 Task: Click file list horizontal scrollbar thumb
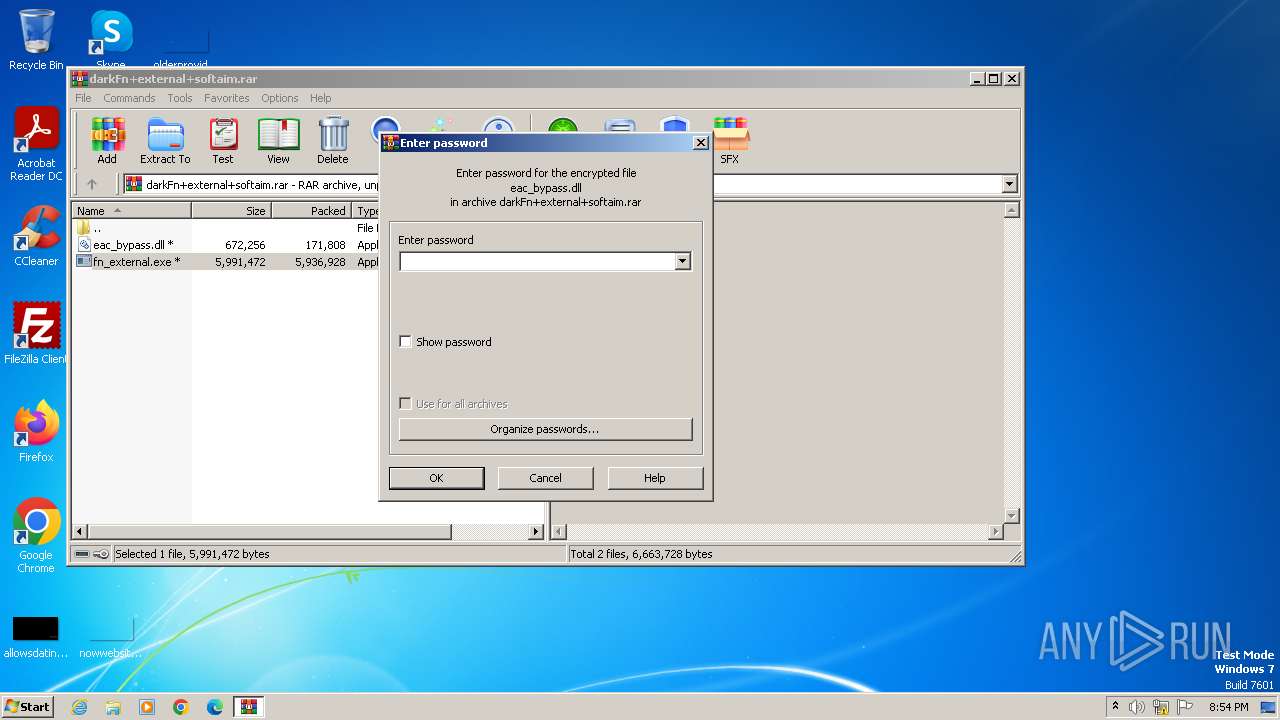(270, 532)
